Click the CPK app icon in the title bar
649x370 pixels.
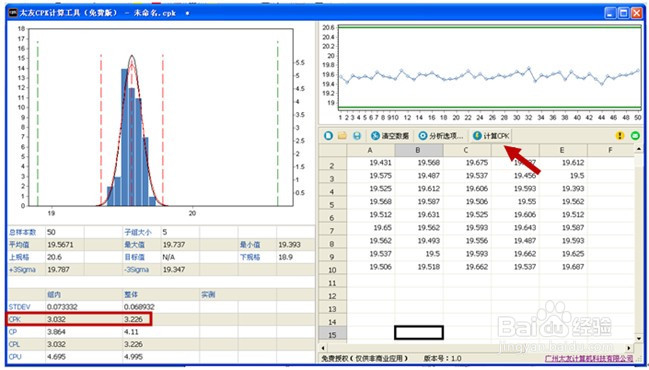(x=13, y=13)
